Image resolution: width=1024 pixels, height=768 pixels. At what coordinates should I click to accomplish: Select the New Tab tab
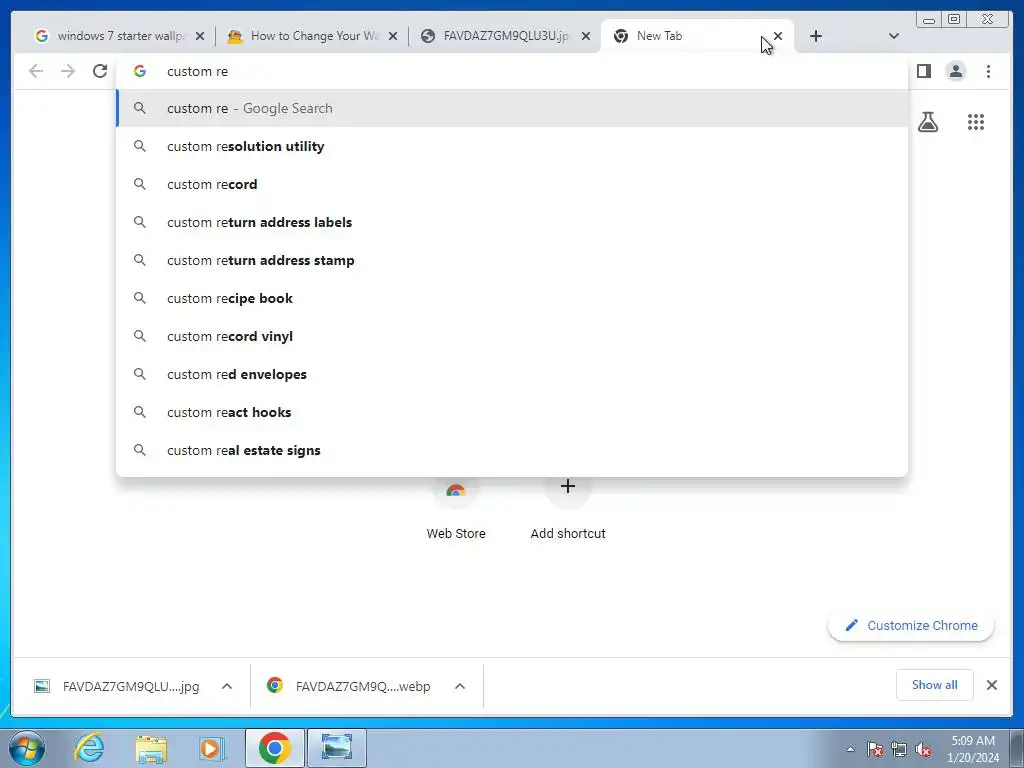click(686, 36)
